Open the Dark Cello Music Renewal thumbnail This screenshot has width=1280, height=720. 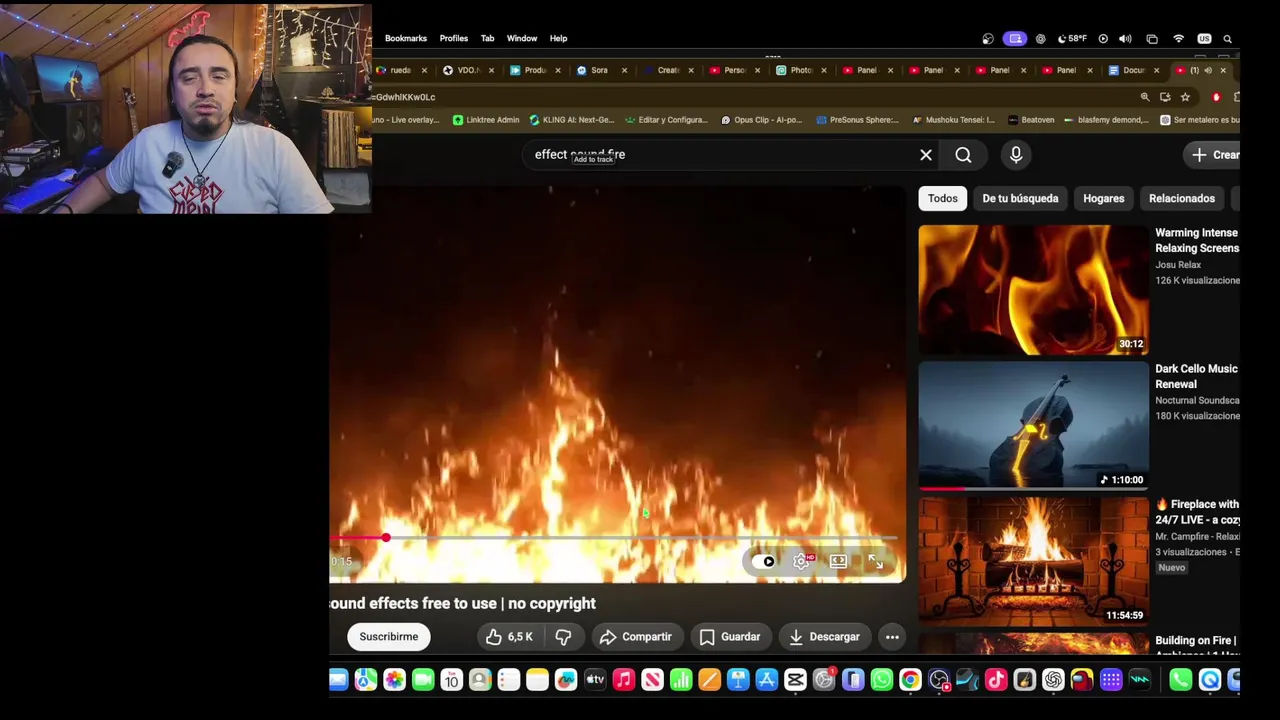pyautogui.click(x=1033, y=426)
